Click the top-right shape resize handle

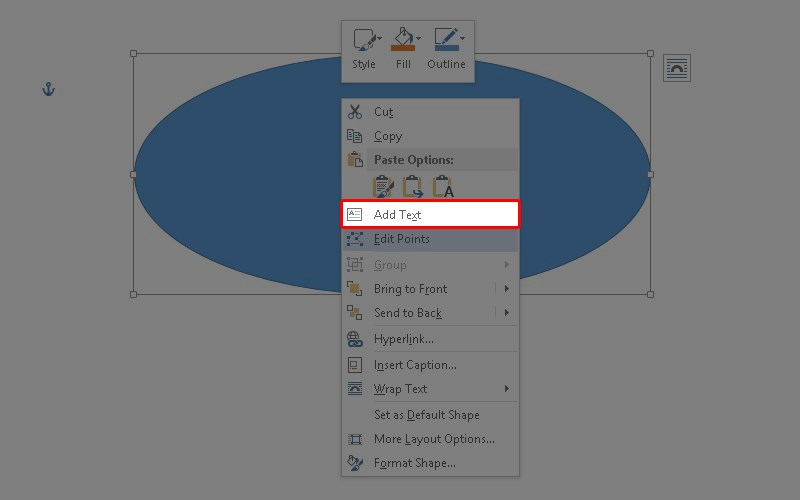click(x=650, y=54)
